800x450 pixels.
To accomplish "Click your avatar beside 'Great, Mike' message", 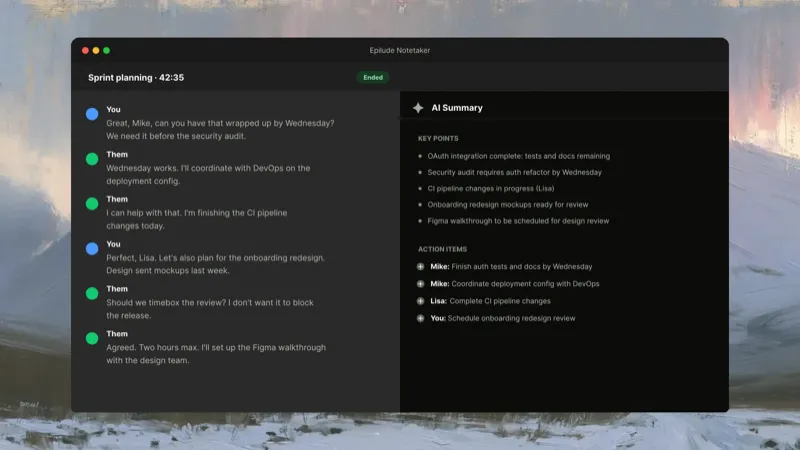I will click(92, 114).
